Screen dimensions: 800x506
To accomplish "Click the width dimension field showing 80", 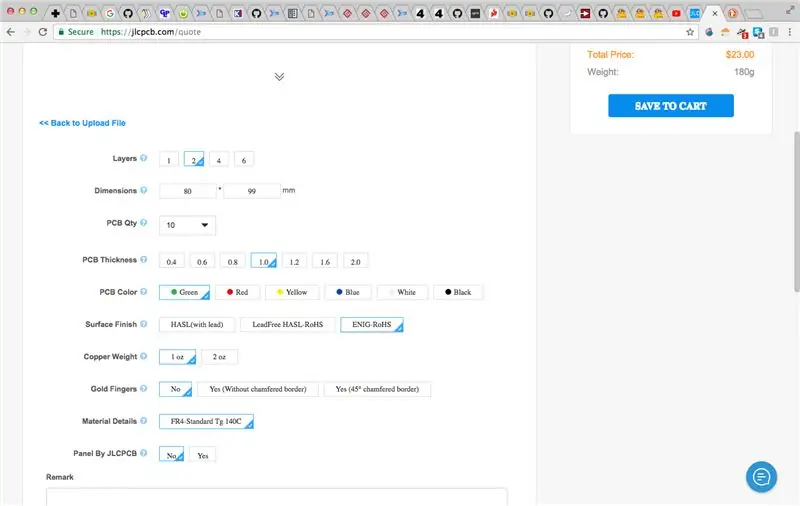I will pyautogui.click(x=188, y=191).
